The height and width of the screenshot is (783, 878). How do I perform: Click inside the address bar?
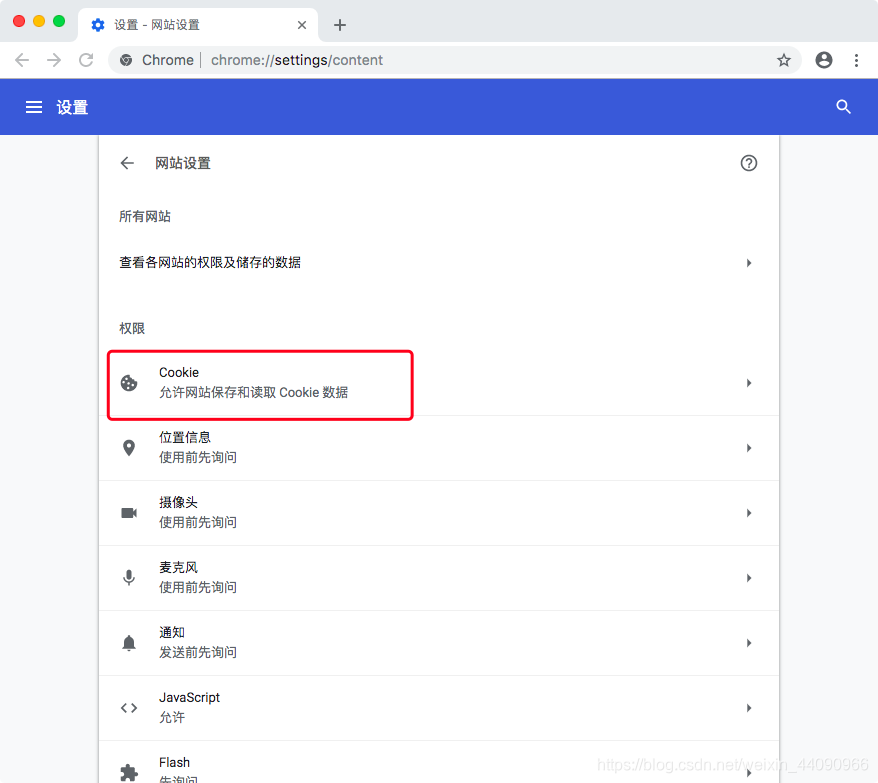[400, 60]
